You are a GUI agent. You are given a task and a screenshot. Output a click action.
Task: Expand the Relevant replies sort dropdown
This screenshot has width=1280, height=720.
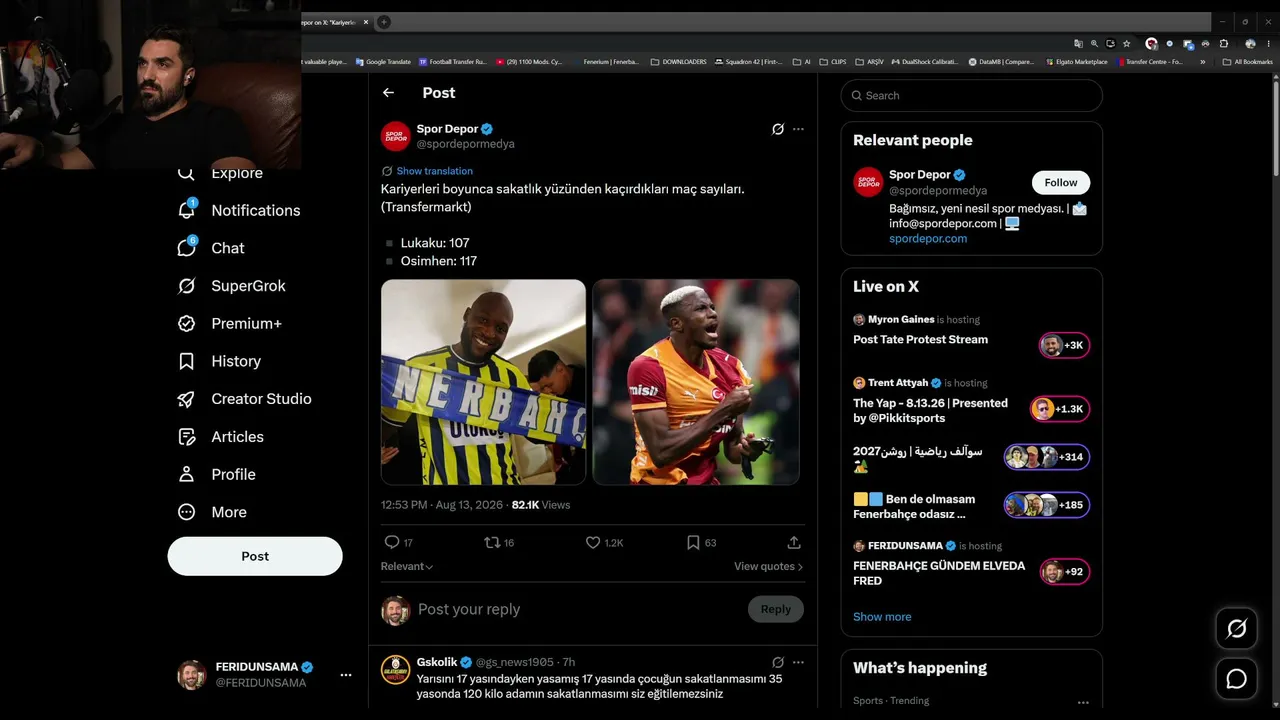[x=407, y=567]
